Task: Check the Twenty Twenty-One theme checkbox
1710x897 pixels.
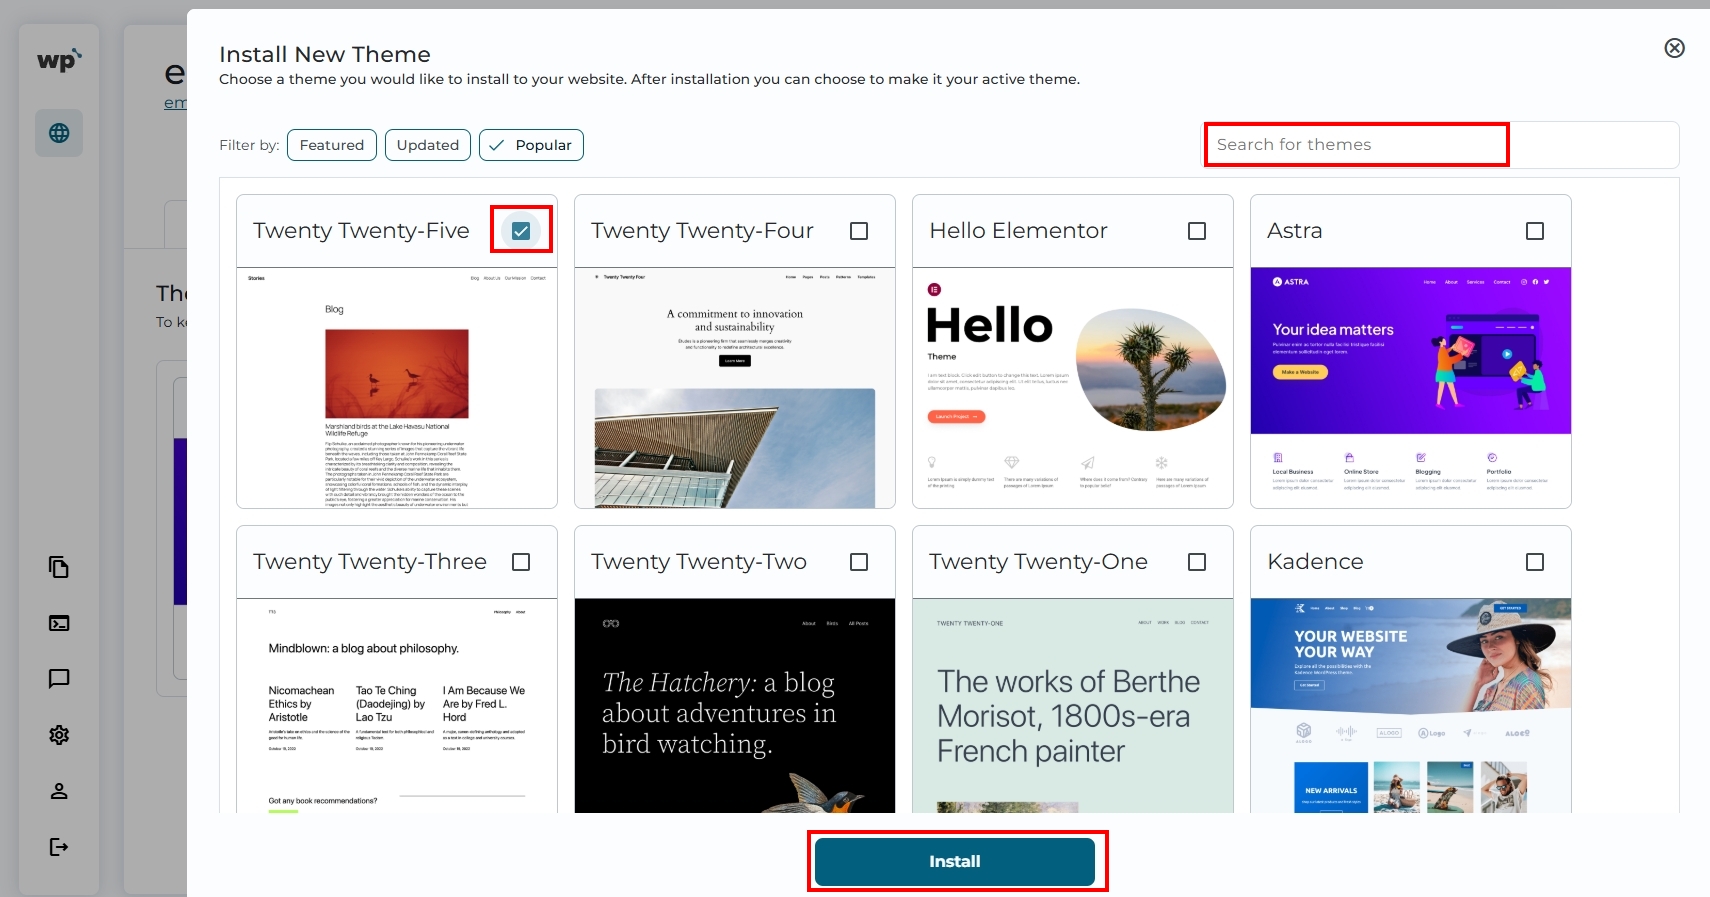Action: (1197, 562)
